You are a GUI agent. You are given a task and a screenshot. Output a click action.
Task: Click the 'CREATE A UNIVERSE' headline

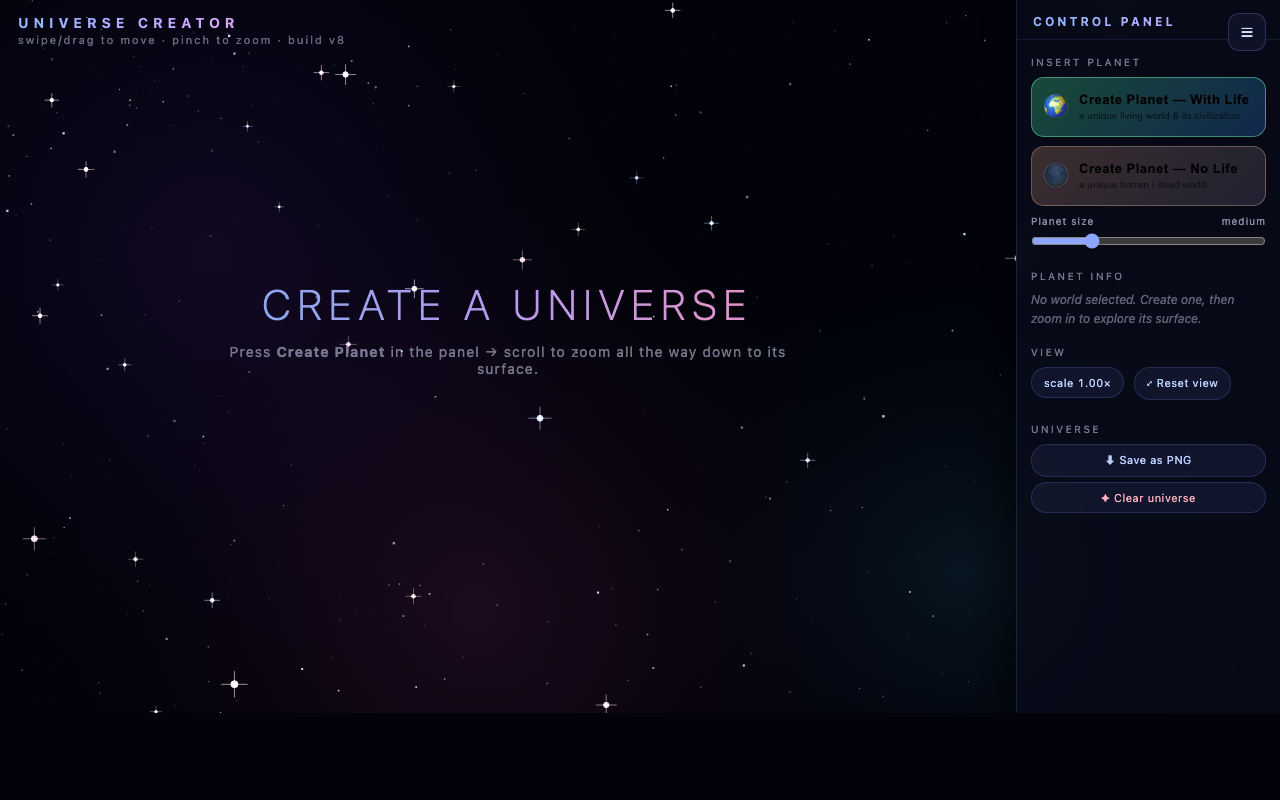click(506, 306)
